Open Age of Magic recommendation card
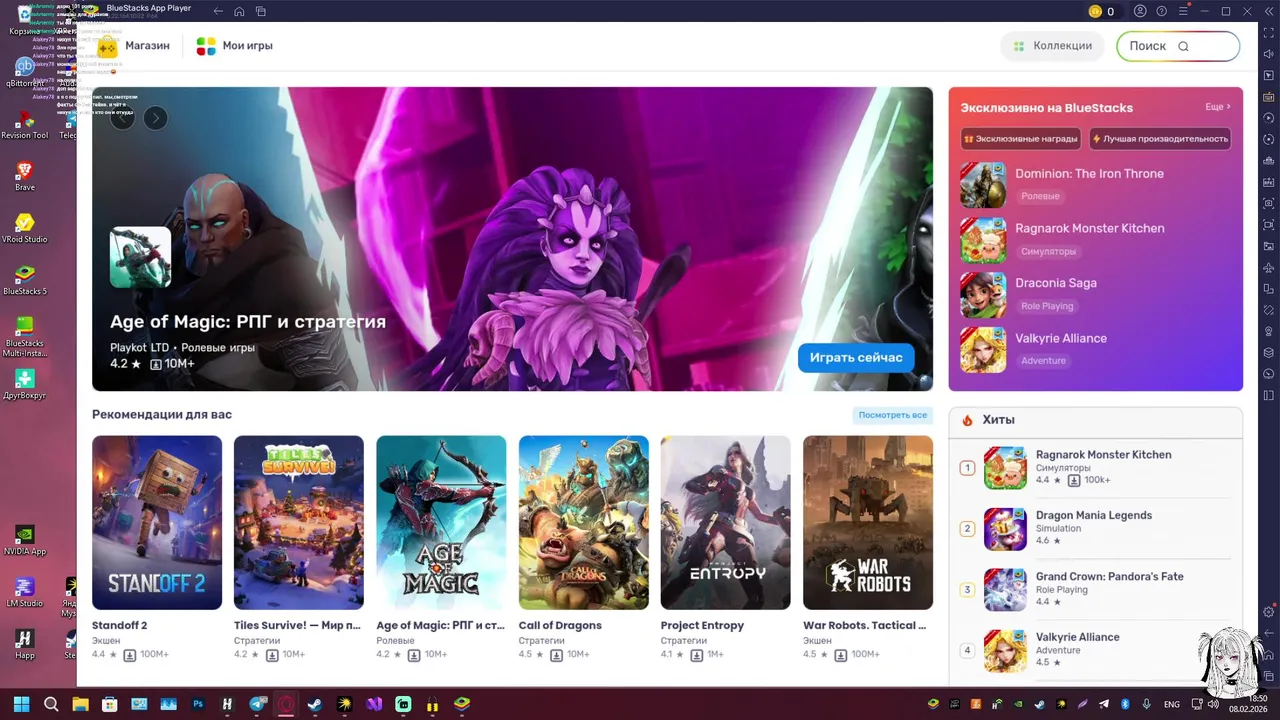Image resolution: width=1280 pixels, height=720 pixels. (x=441, y=548)
